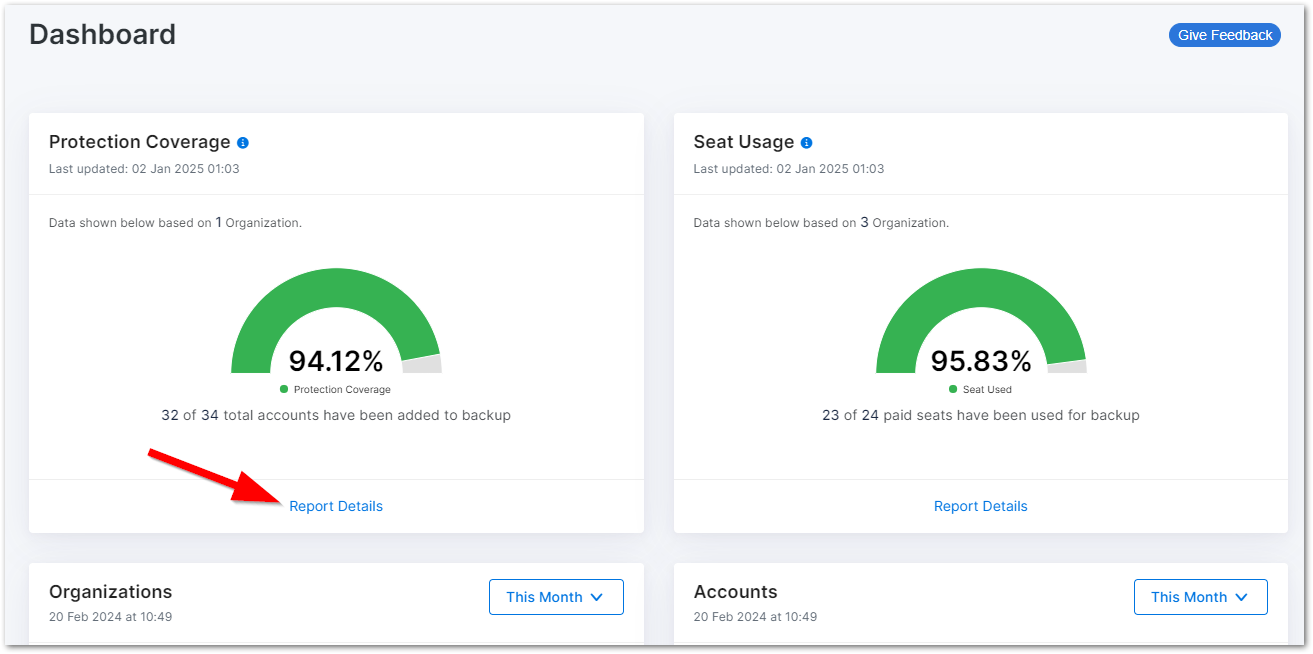Expand the This Month dropdown under Organizations
The height and width of the screenshot is (654, 1313).
point(556,597)
